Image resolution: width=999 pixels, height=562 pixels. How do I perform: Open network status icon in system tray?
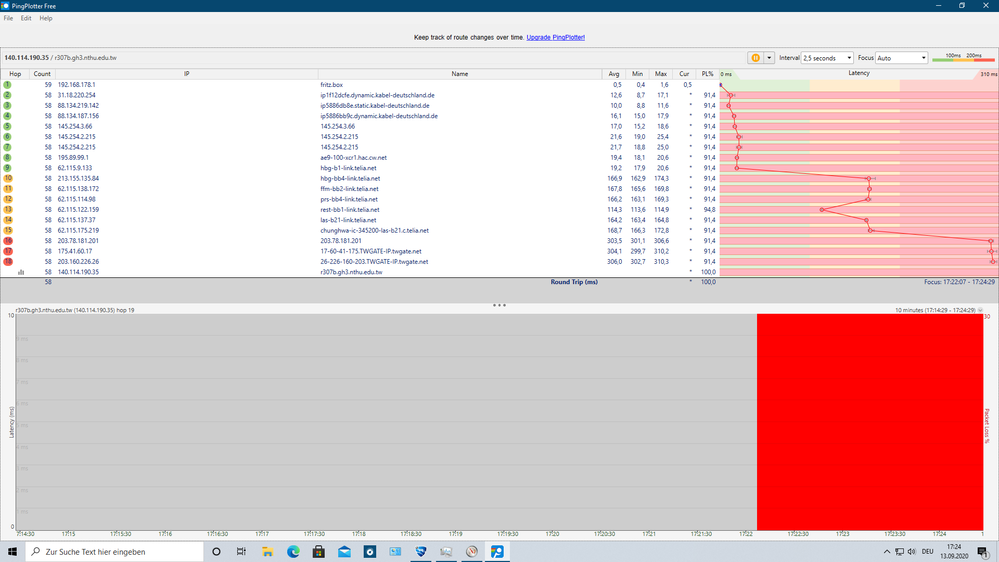(x=899, y=552)
